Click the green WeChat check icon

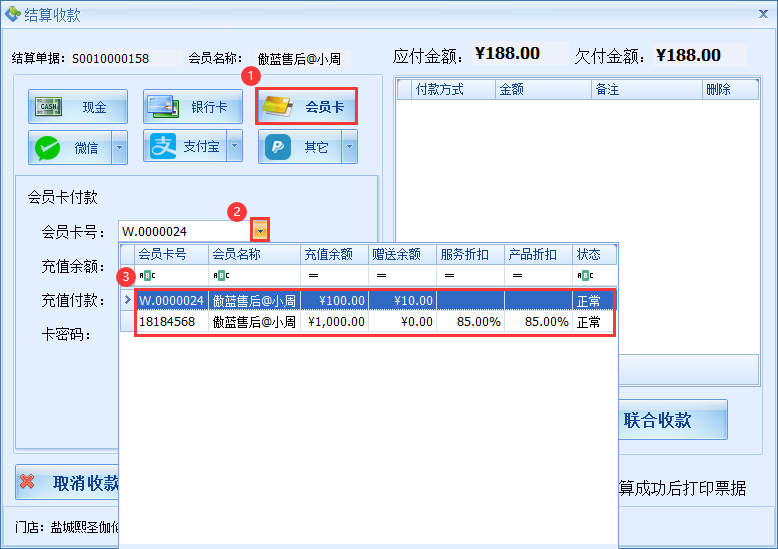coord(48,148)
